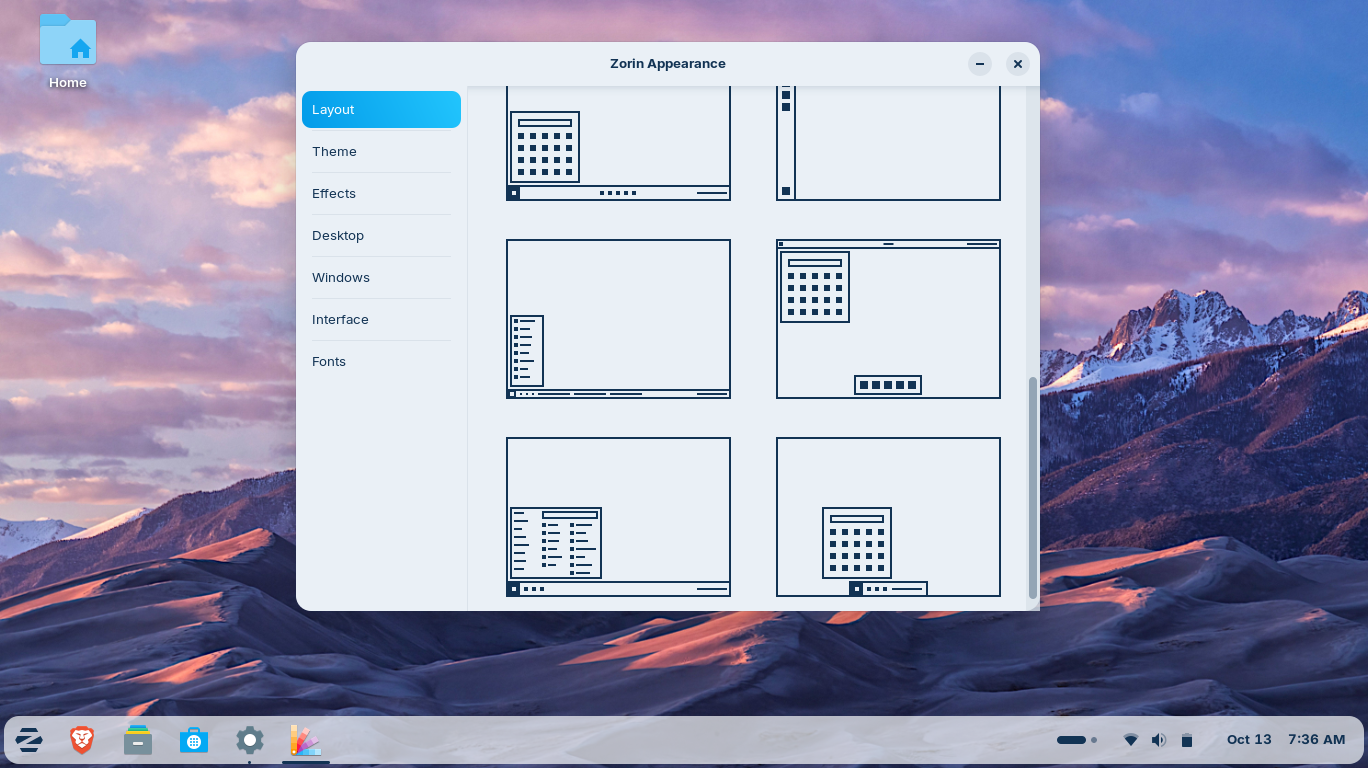Click the battery indicator in the tray
1368x768 pixels.
[1186, 740]
